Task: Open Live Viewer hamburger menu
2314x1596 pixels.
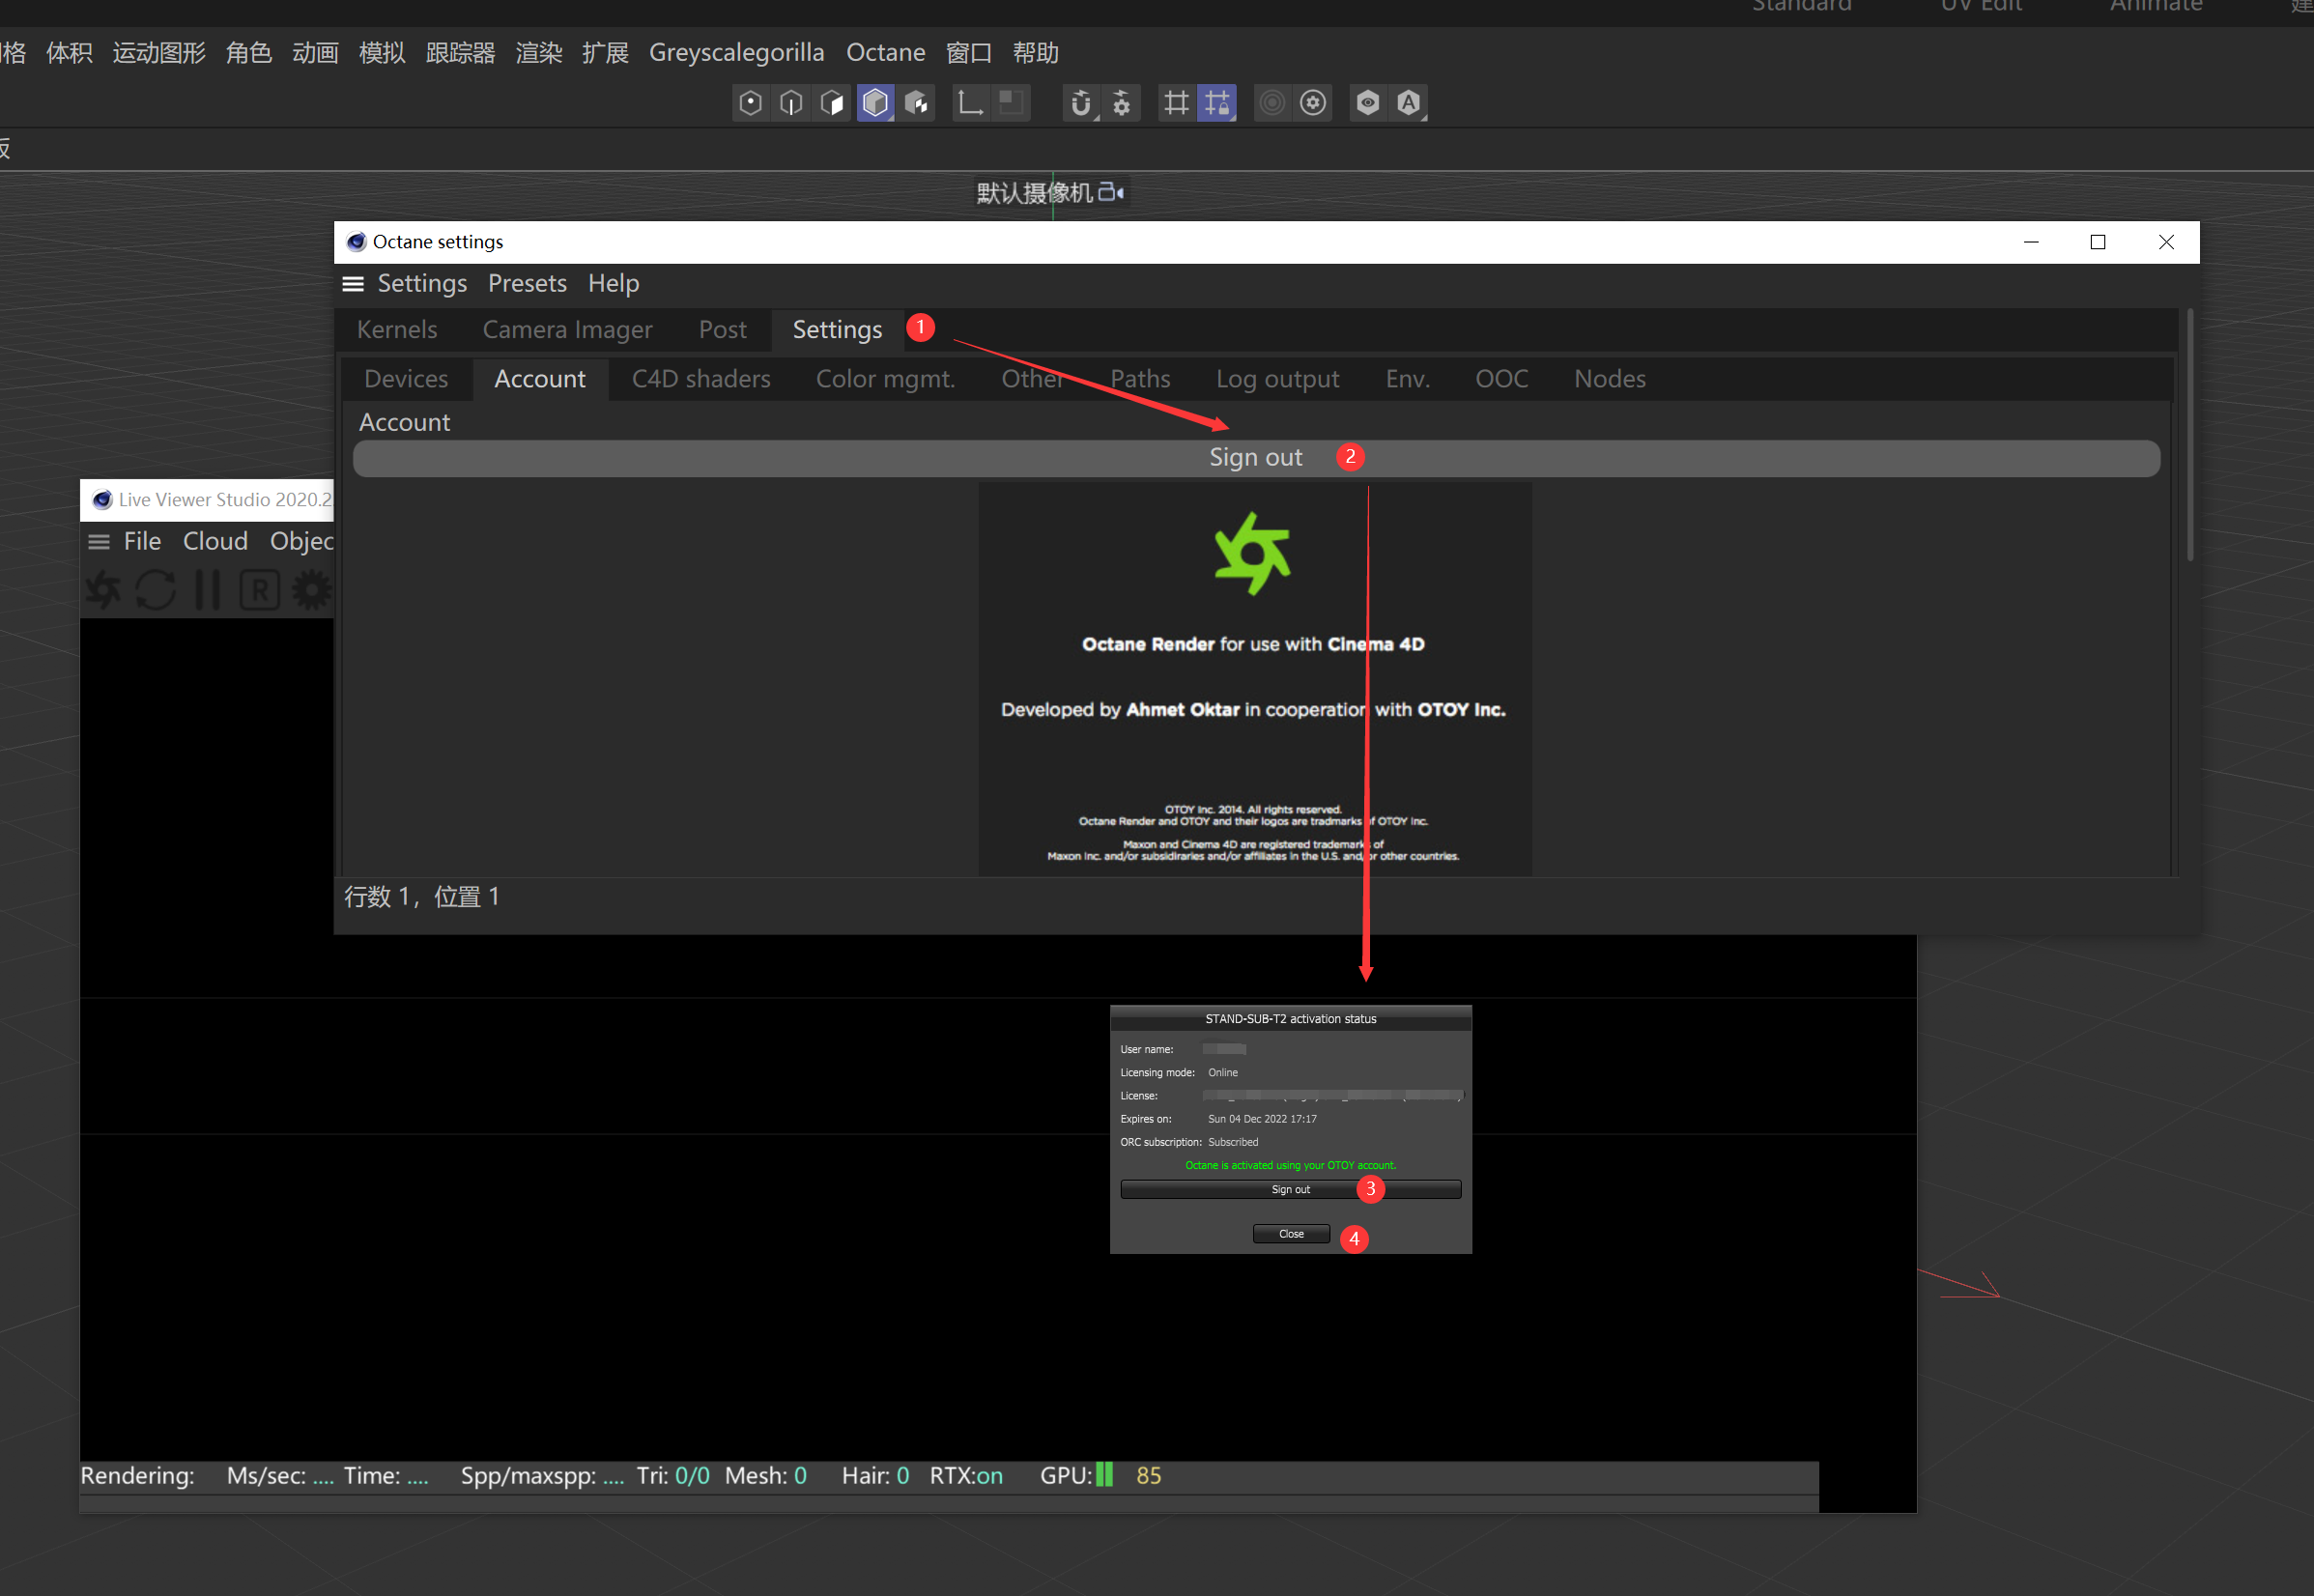Action: coord(99,542)
